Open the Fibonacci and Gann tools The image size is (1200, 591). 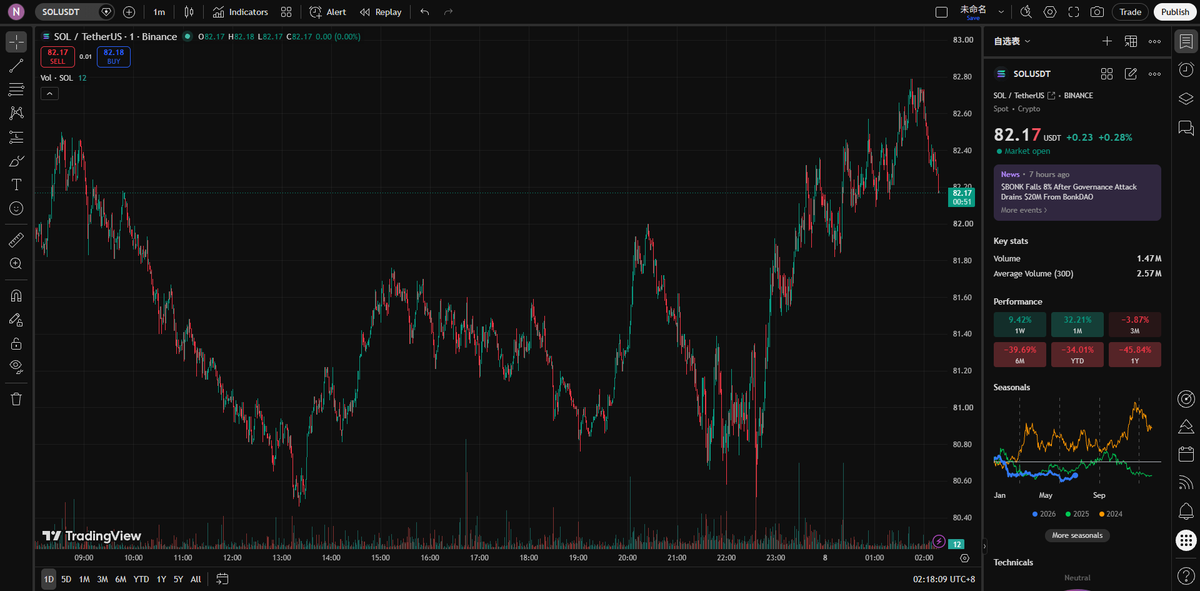click(16, 90)
